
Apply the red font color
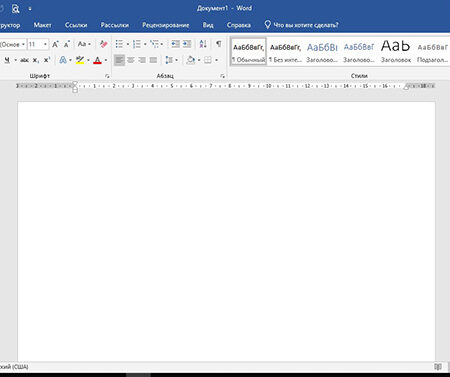pos(97,60)
